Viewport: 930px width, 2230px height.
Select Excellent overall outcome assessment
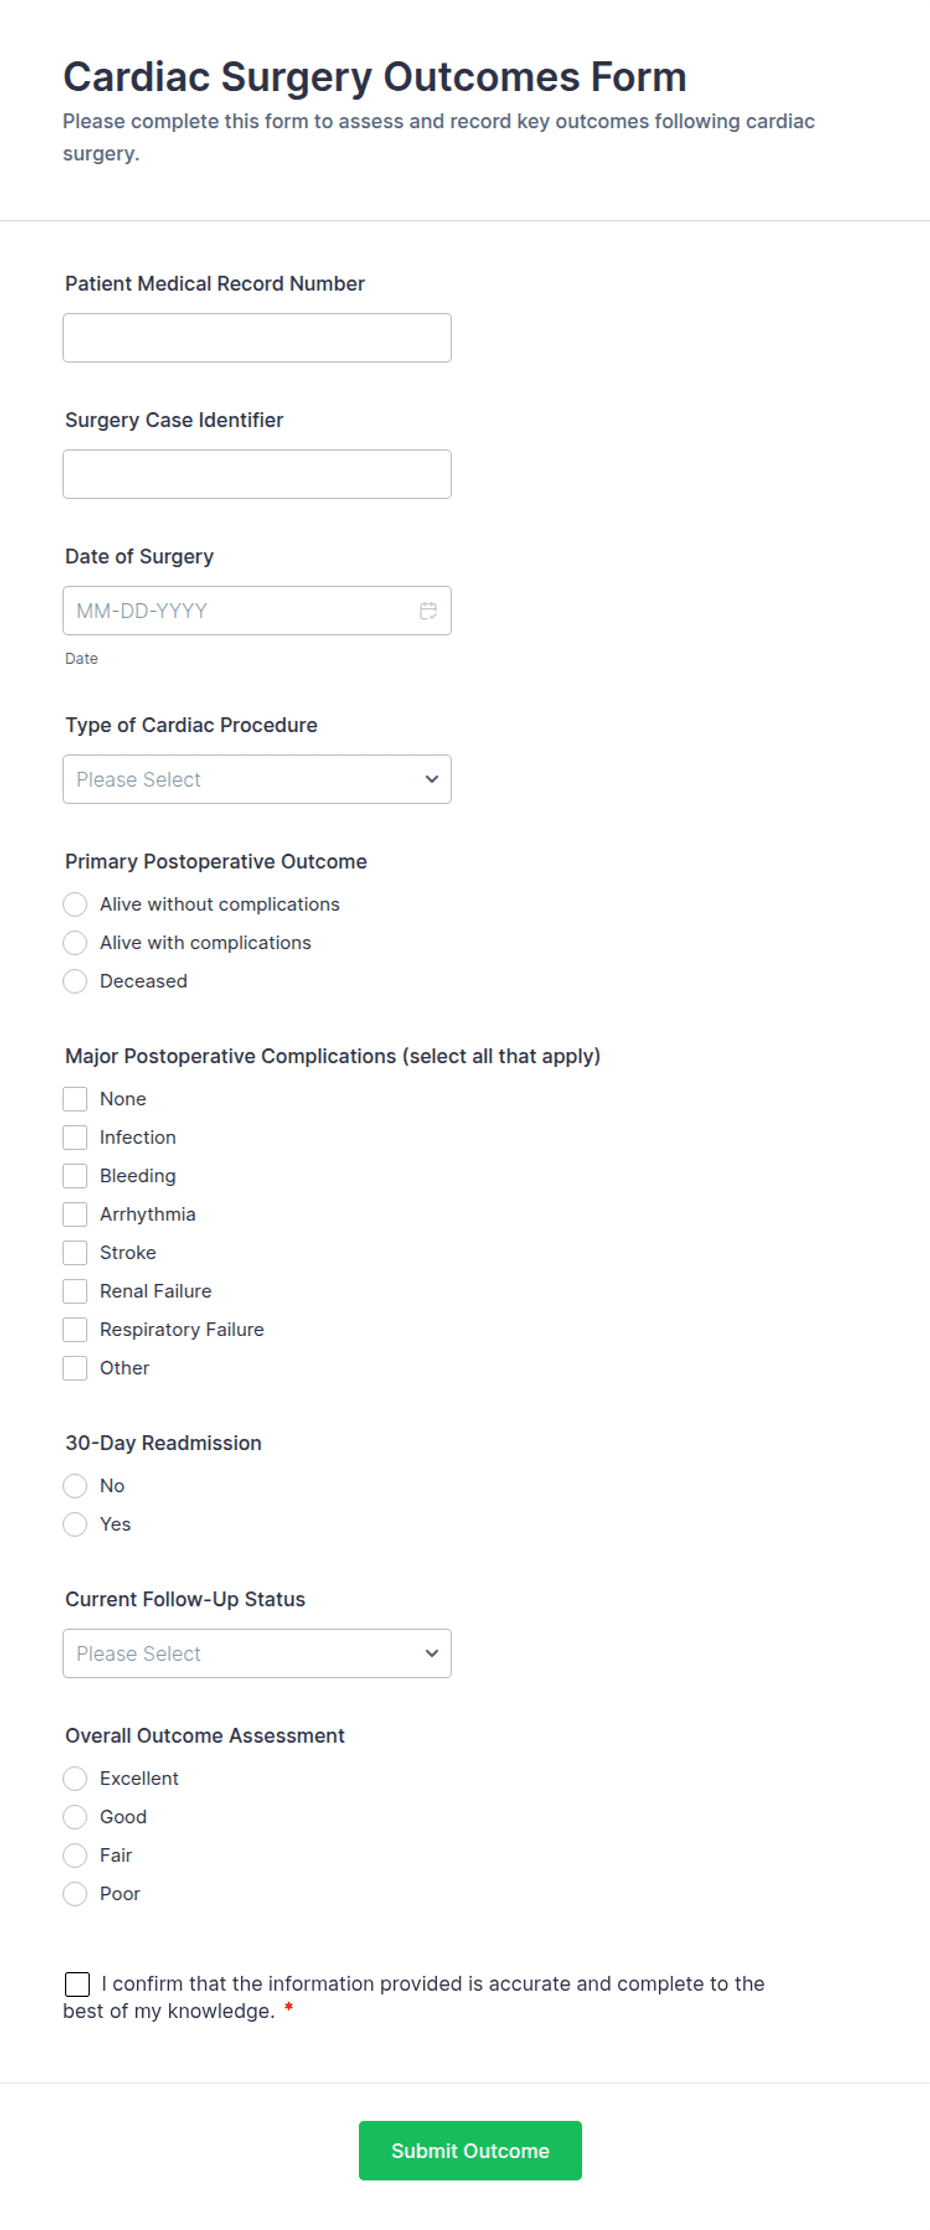[x=74, y=1778]
